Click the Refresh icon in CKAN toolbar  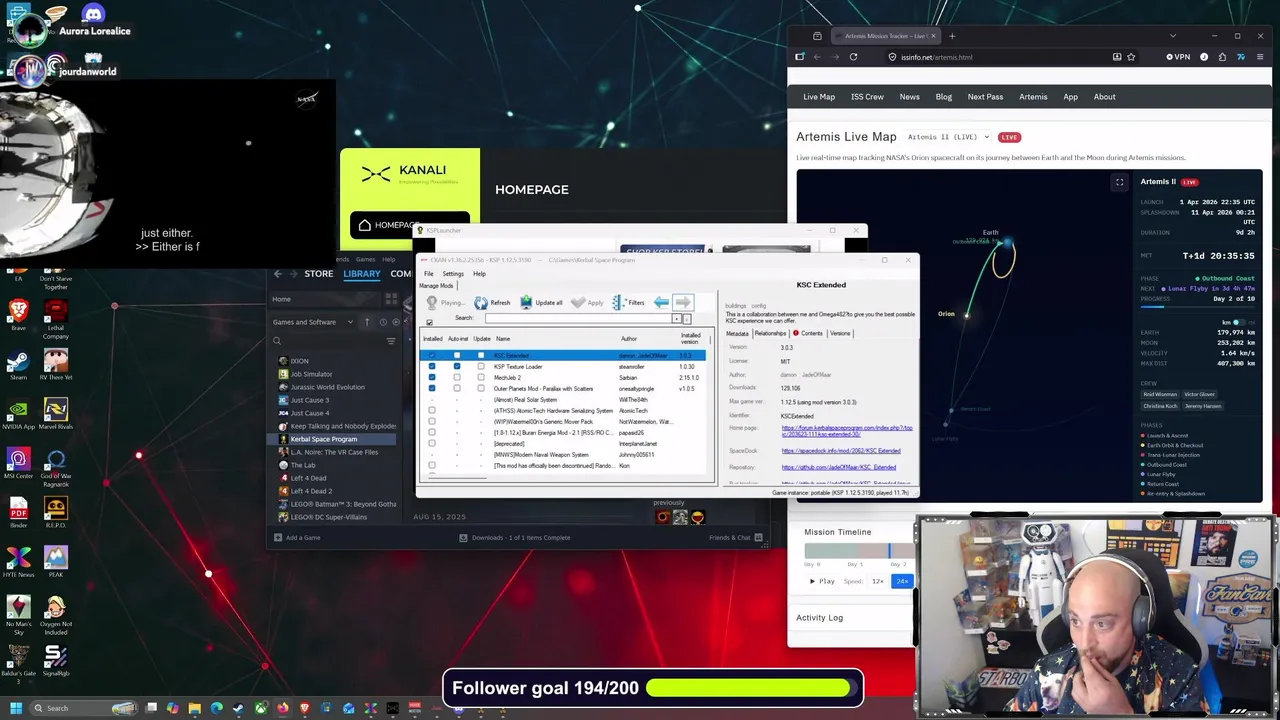point(481,302)
